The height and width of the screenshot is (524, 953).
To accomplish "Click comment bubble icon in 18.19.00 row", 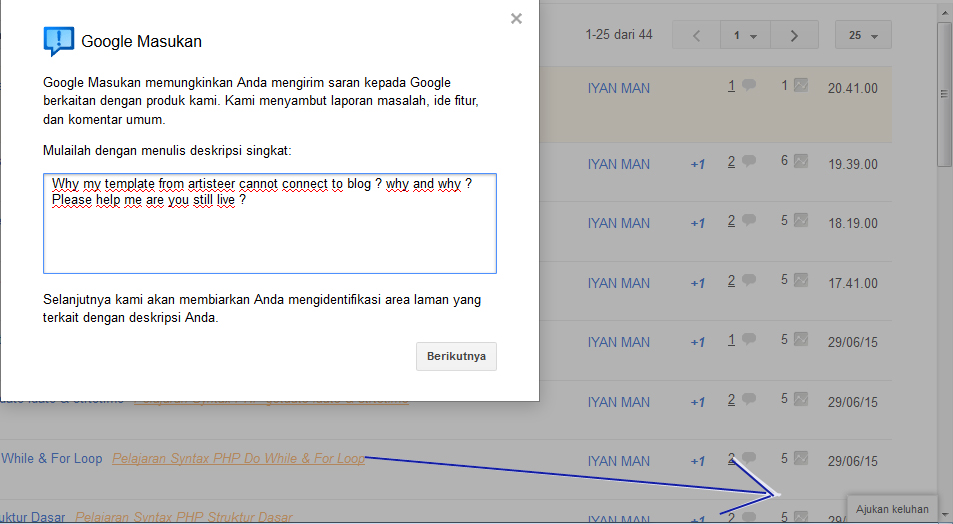I will click(749, 220).
